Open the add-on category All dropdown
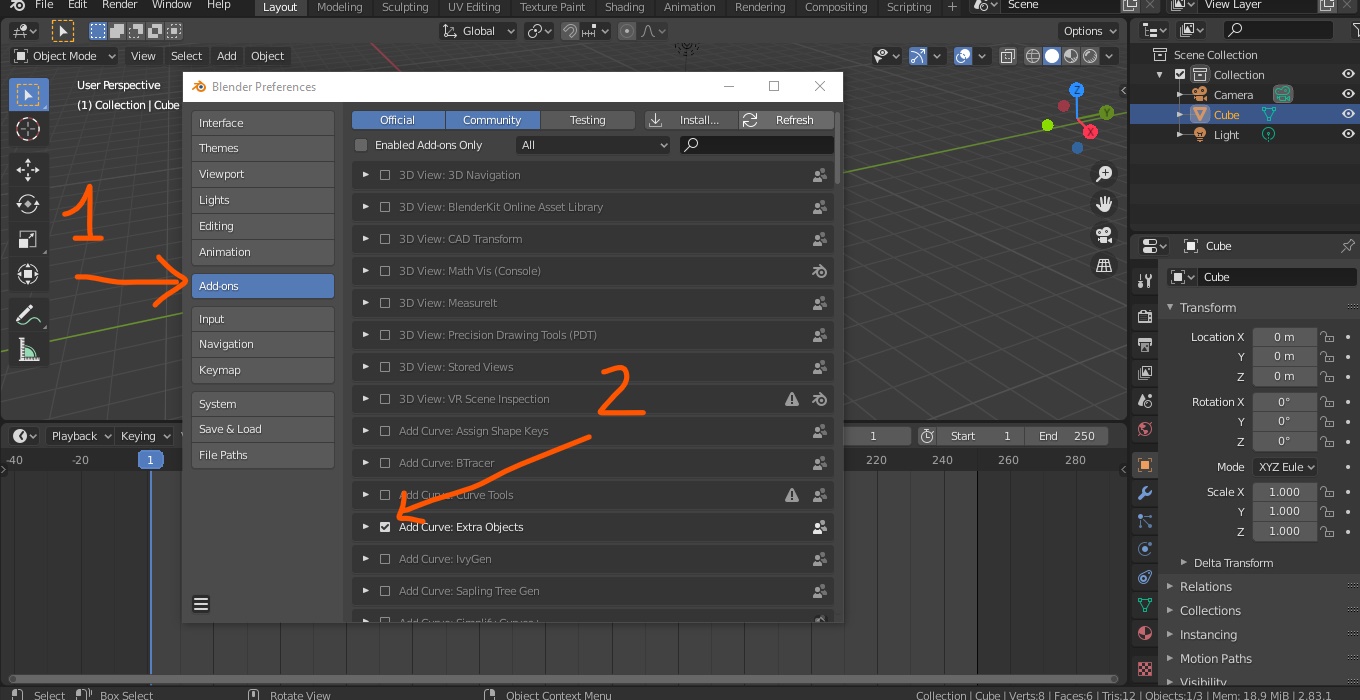 click(x=593, y=145)
